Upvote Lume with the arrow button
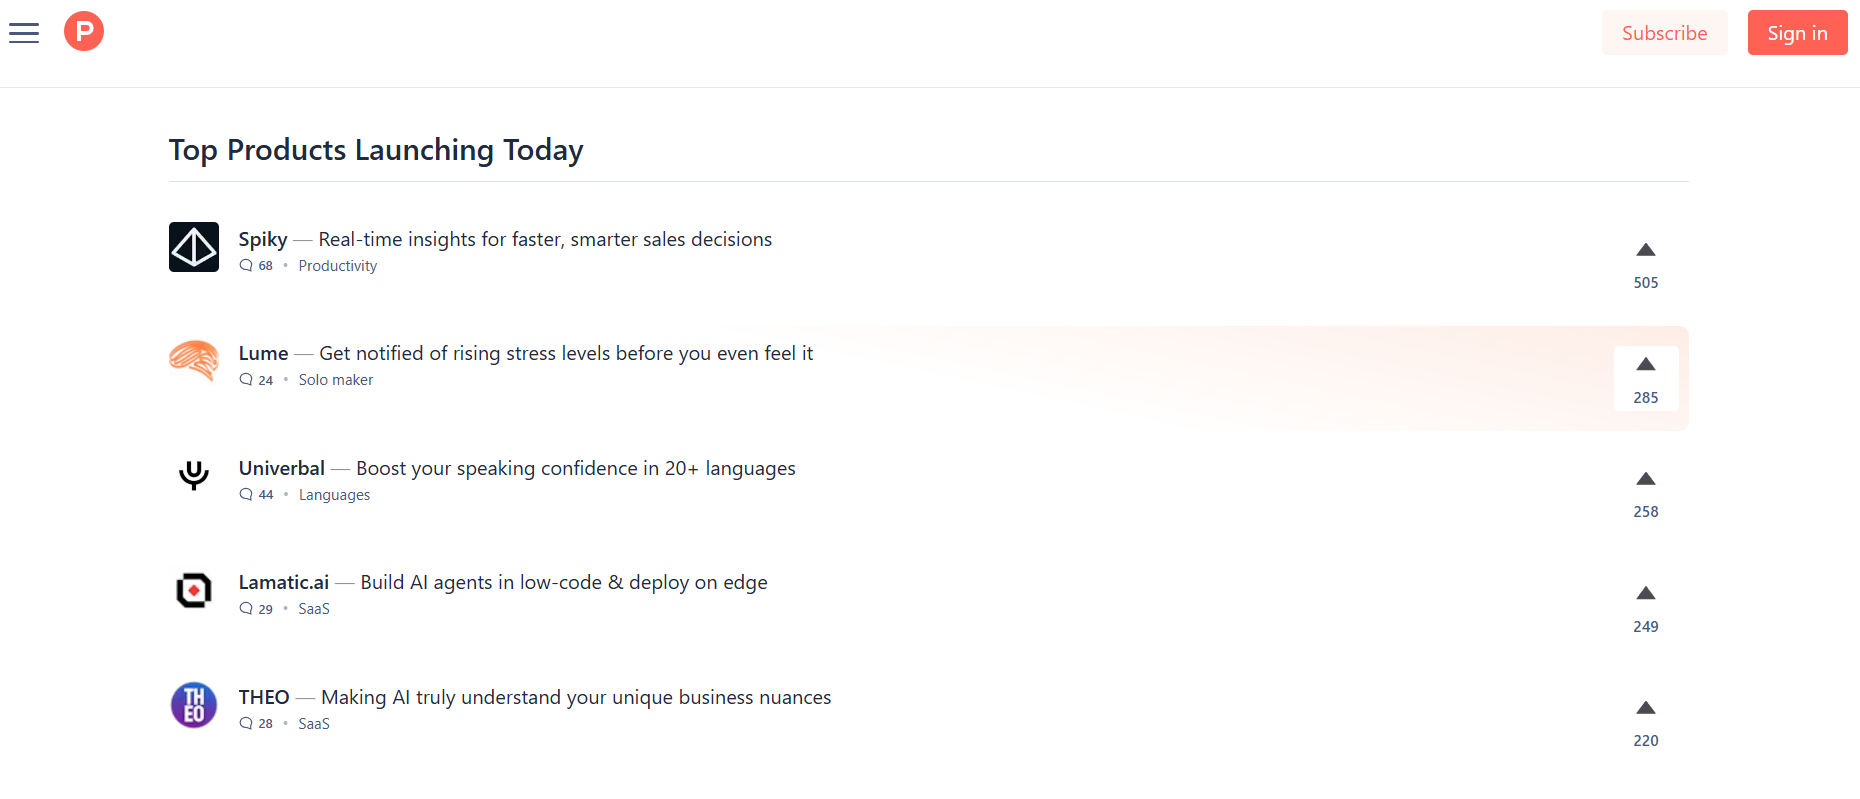Screen dimensions: 1860x799 click(1645, 378)
